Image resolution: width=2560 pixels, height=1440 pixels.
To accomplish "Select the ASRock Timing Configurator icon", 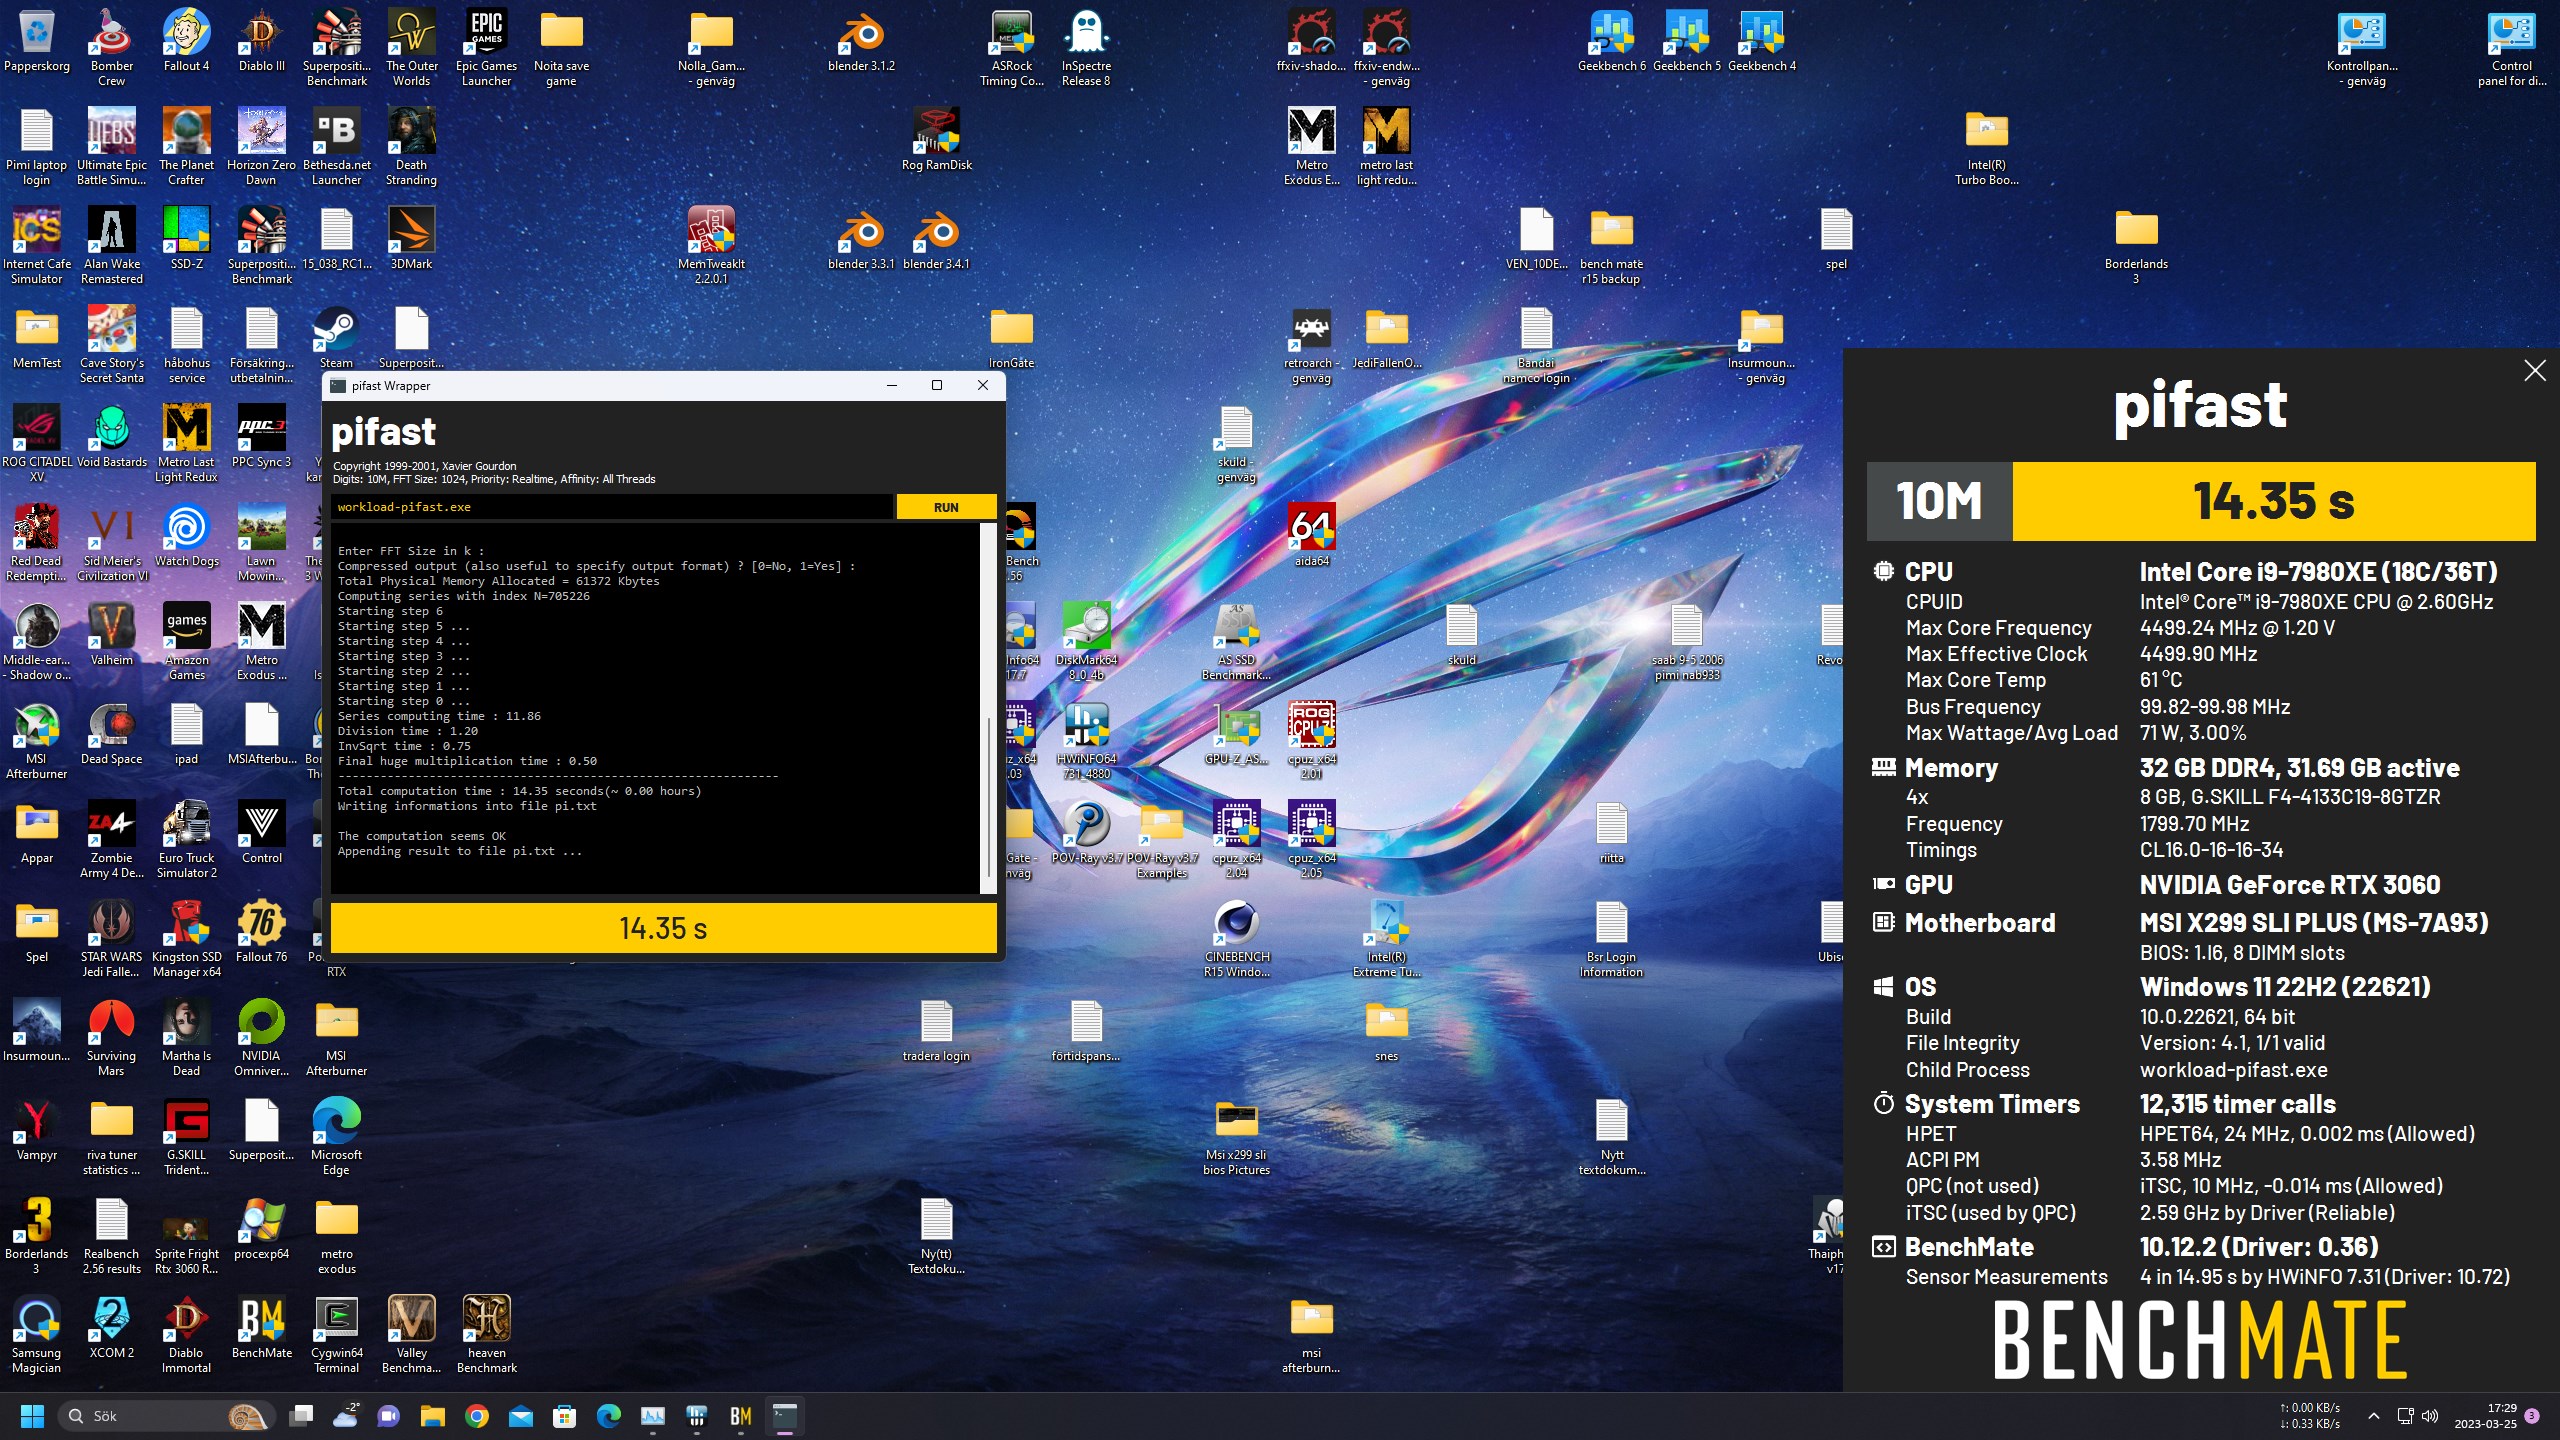I will point(1012,48).
